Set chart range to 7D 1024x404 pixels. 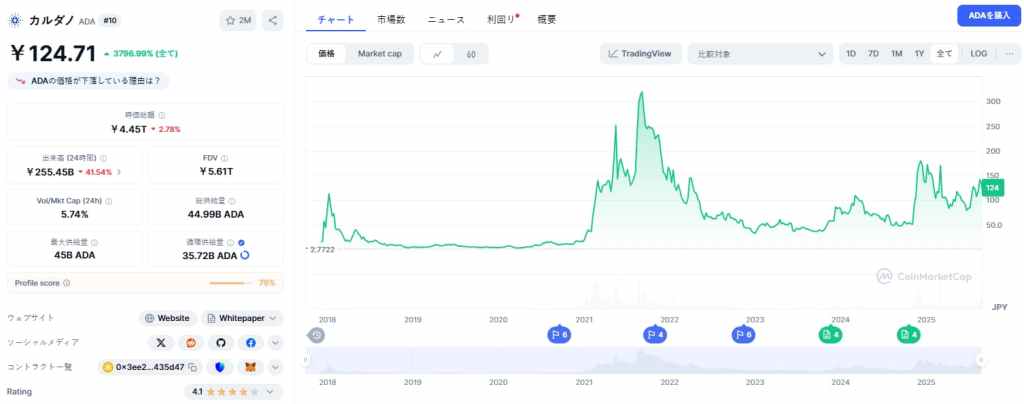[873, 54]
